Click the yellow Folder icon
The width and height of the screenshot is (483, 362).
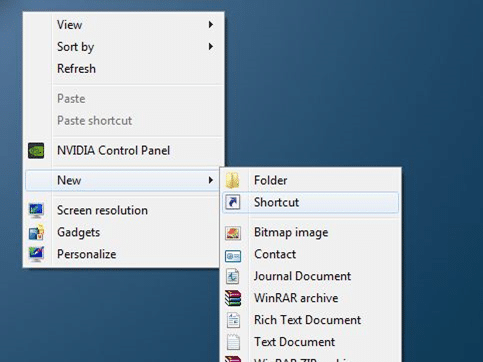[232, 180]
